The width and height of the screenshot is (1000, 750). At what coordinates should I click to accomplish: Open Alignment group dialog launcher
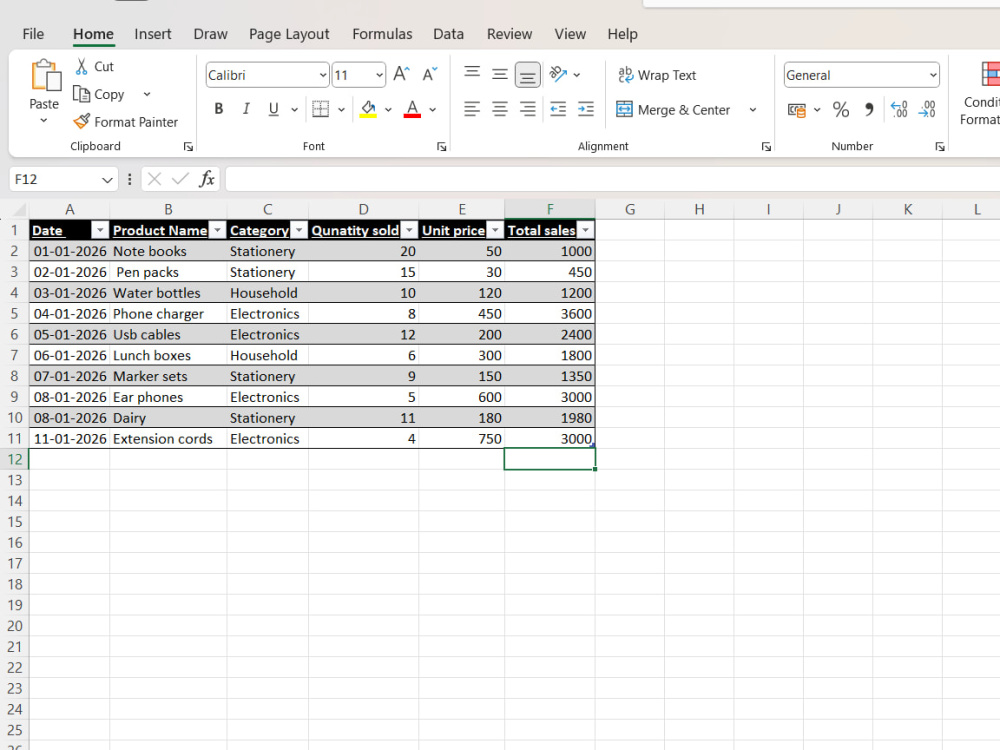pos(766,147)
